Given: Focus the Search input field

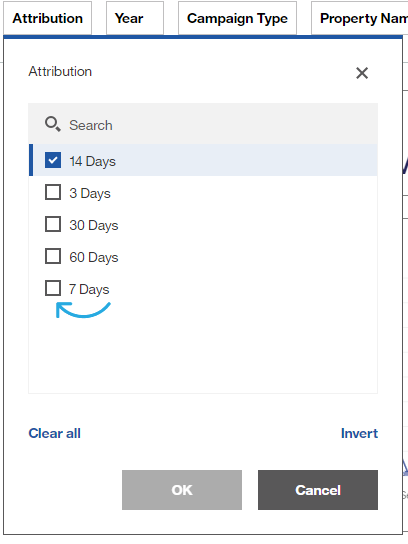Looking at the screenshot, I should click(x=203, y=125).
